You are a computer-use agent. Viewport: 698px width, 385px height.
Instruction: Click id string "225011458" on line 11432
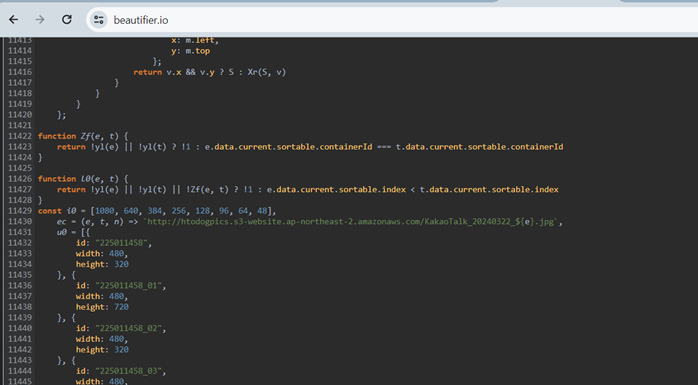(x=122, y=243)
